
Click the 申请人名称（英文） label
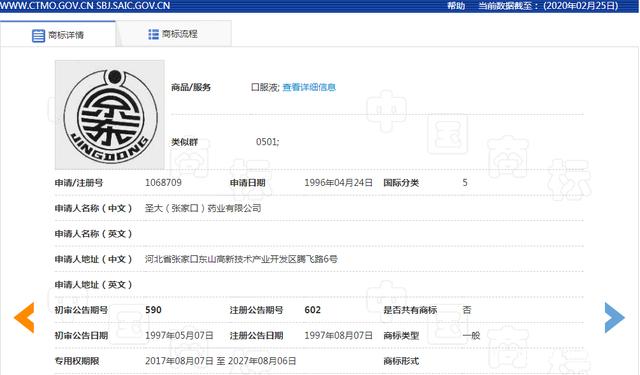click(x=93, y=233)
